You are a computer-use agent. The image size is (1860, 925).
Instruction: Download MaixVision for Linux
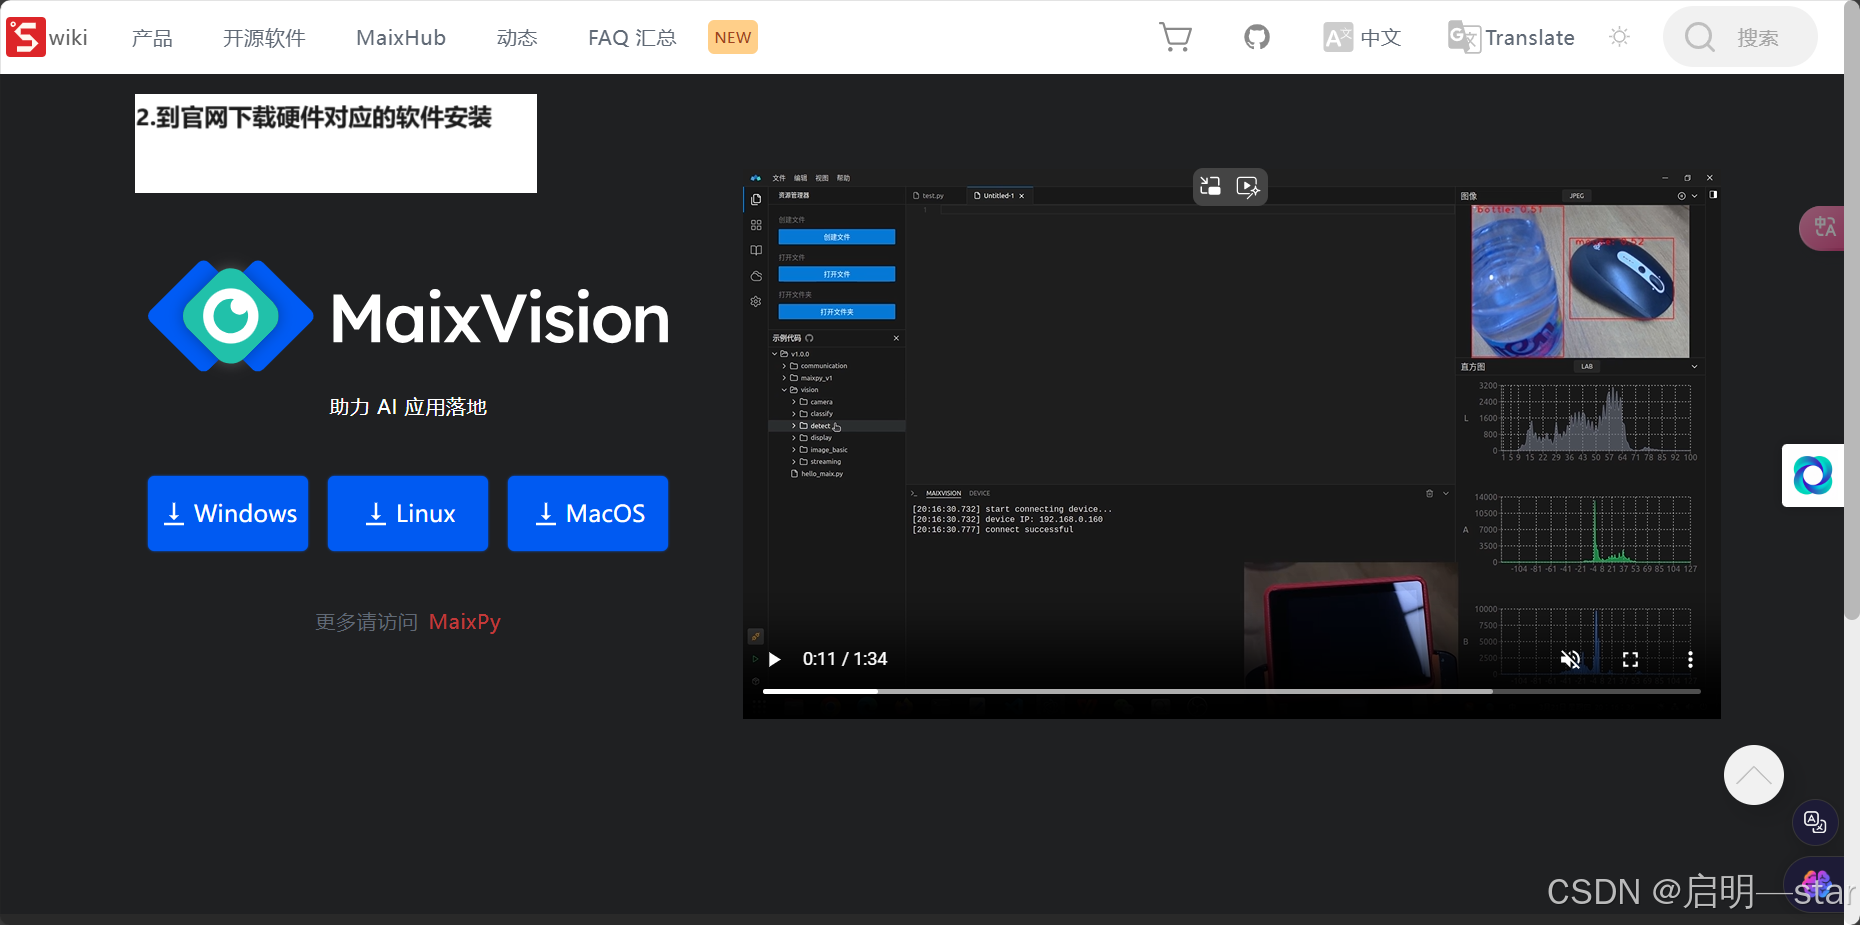coord(408,513)
